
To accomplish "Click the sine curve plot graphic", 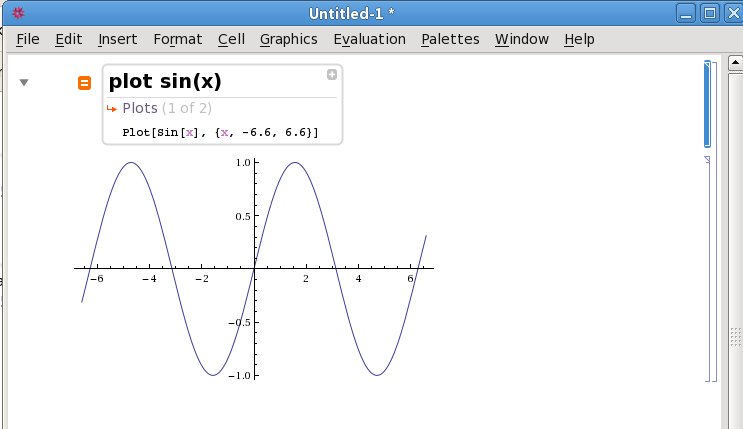I will (254, 269).
